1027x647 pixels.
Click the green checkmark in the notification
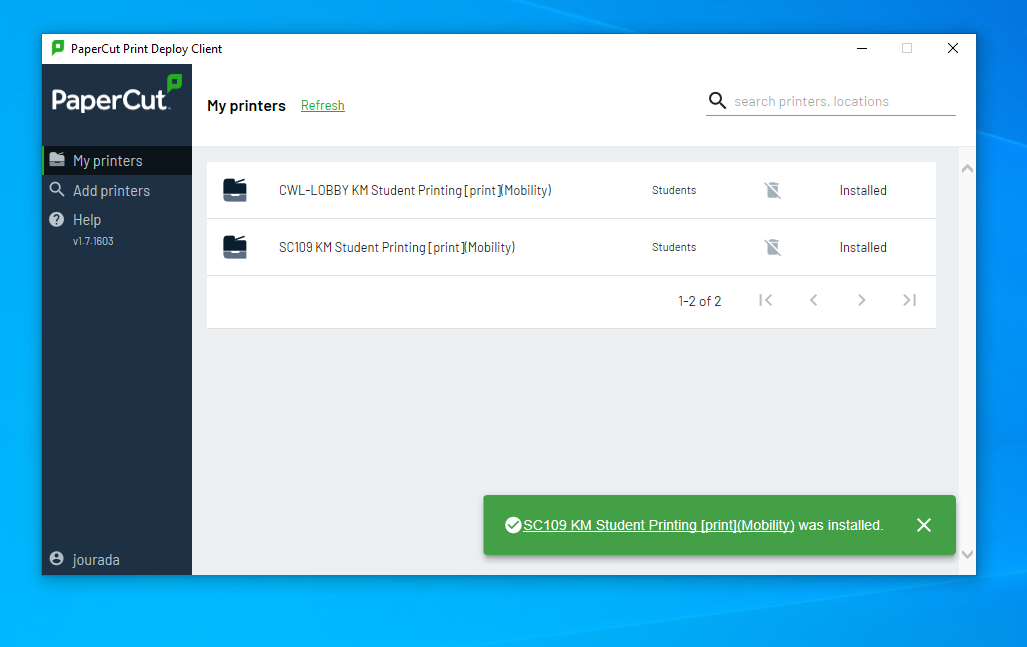[513, 525]
